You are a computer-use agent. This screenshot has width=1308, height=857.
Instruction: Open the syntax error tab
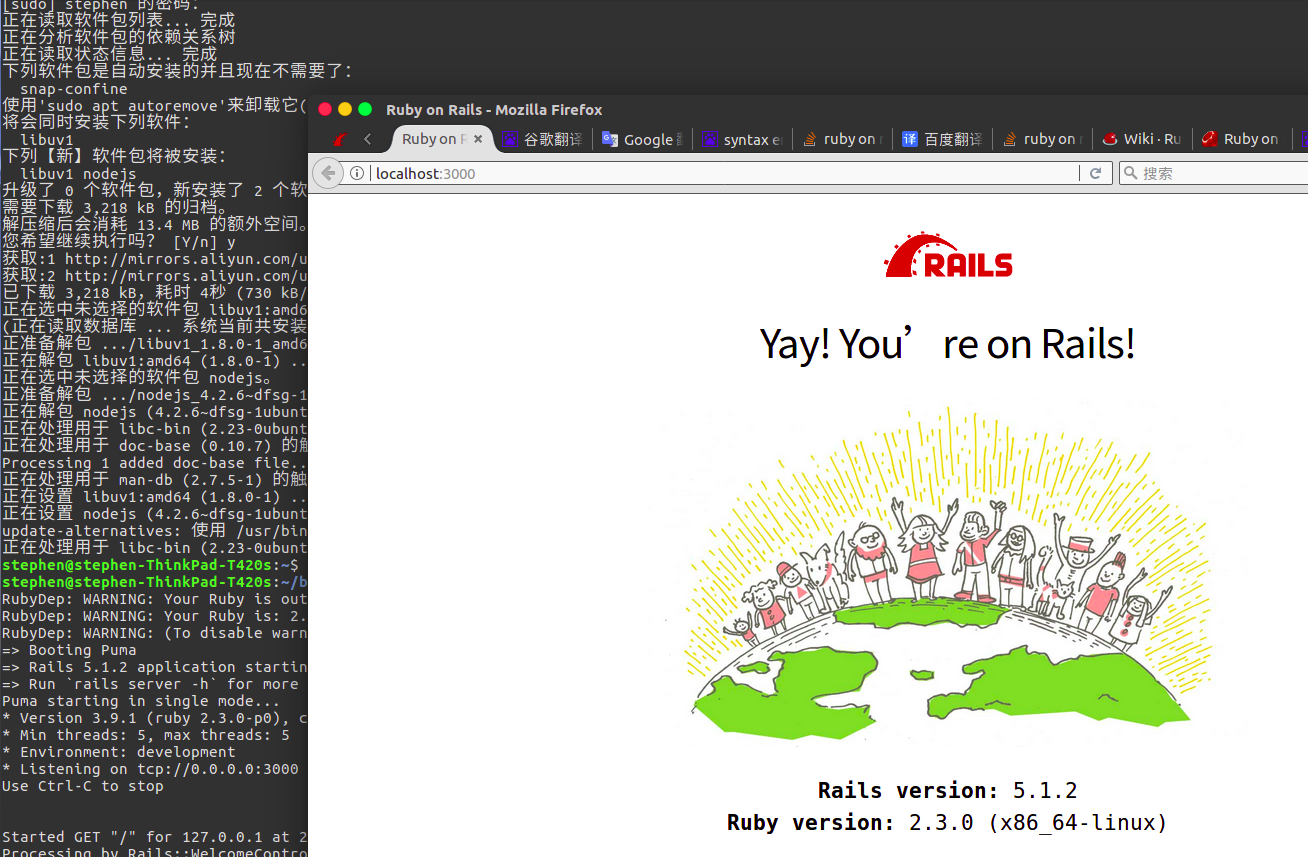tap(742, 139)
